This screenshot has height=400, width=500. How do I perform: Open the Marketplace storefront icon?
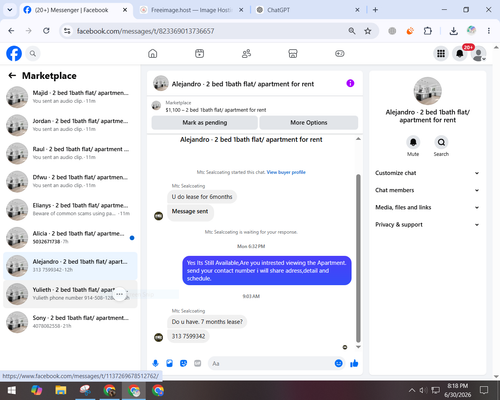[x=293, y=53]
